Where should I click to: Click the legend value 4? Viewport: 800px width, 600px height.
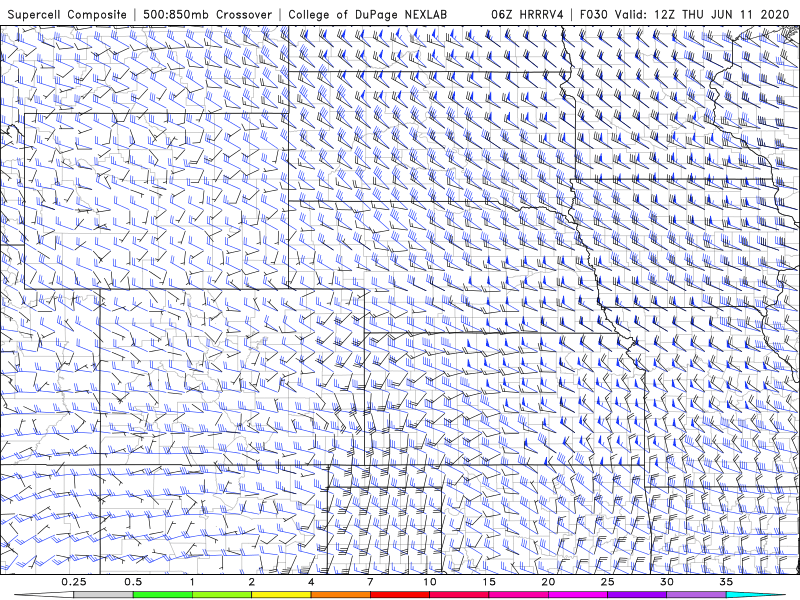click(311, 582)
